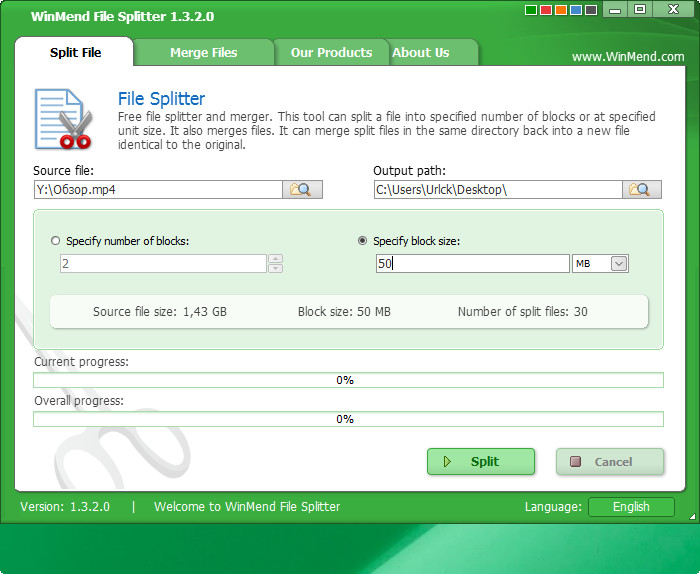Increase the number of blocks with up arrow
The image size is (700, 574).
(x=275, y=259)
